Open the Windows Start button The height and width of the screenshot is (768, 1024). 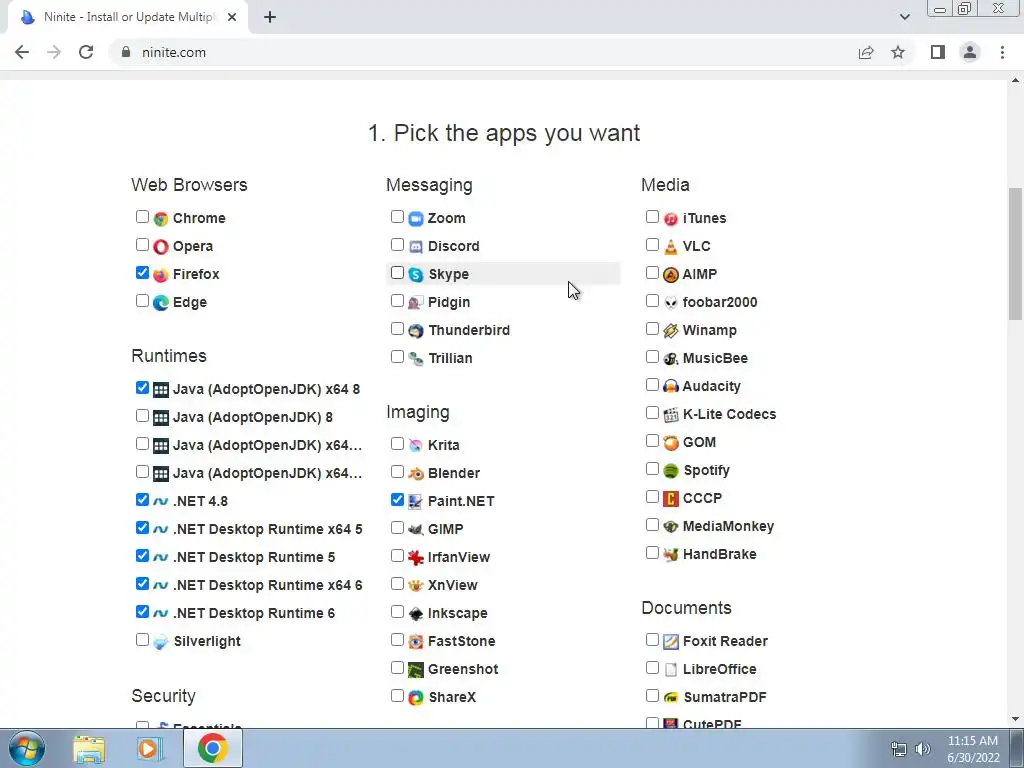[x=26, y=748]
